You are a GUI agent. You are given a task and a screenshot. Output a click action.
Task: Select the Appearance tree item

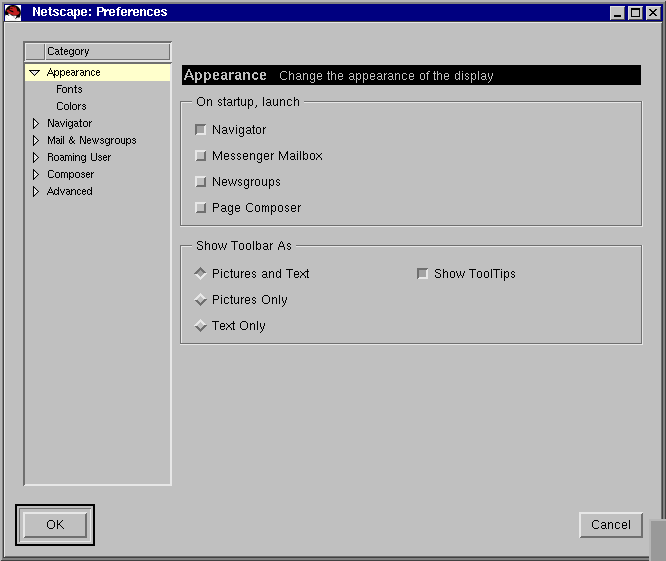click(x=73, y=73)
